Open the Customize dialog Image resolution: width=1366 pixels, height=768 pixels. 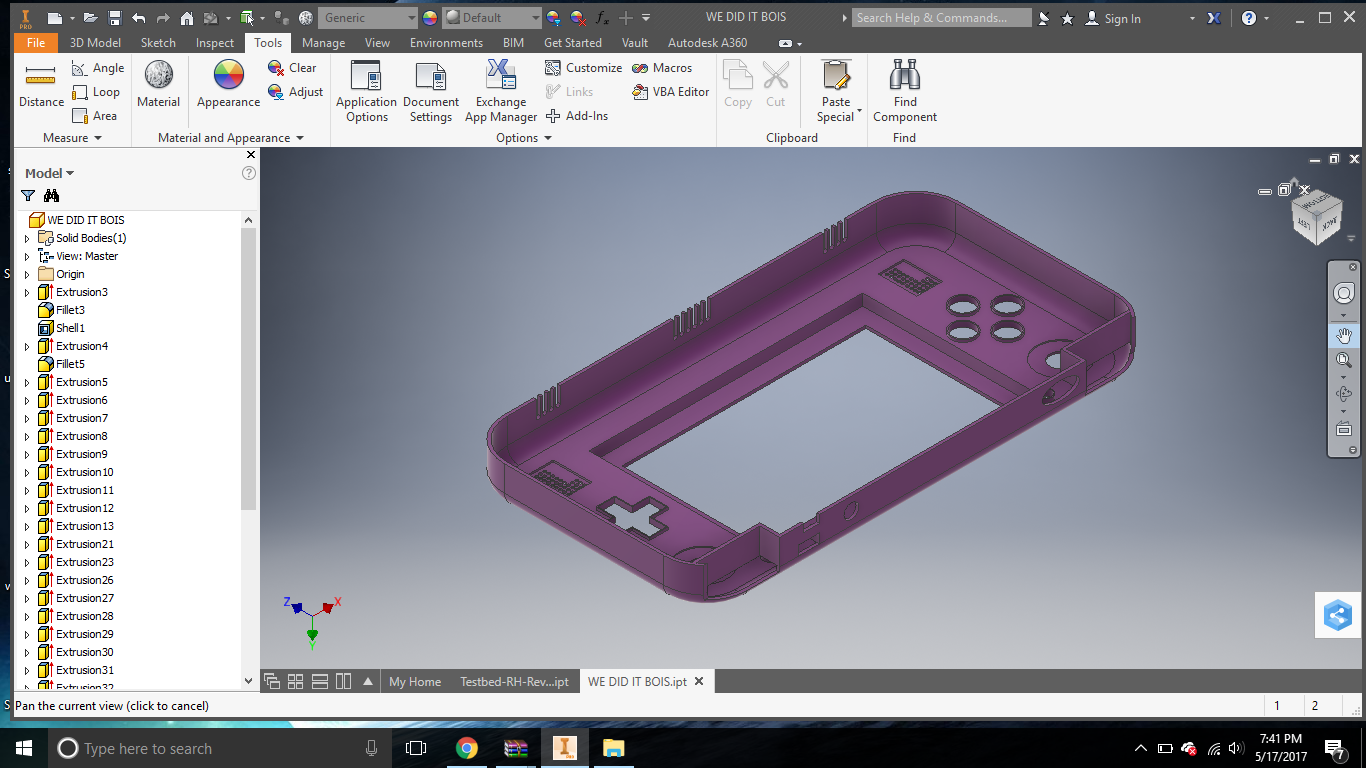pos(583,68)
